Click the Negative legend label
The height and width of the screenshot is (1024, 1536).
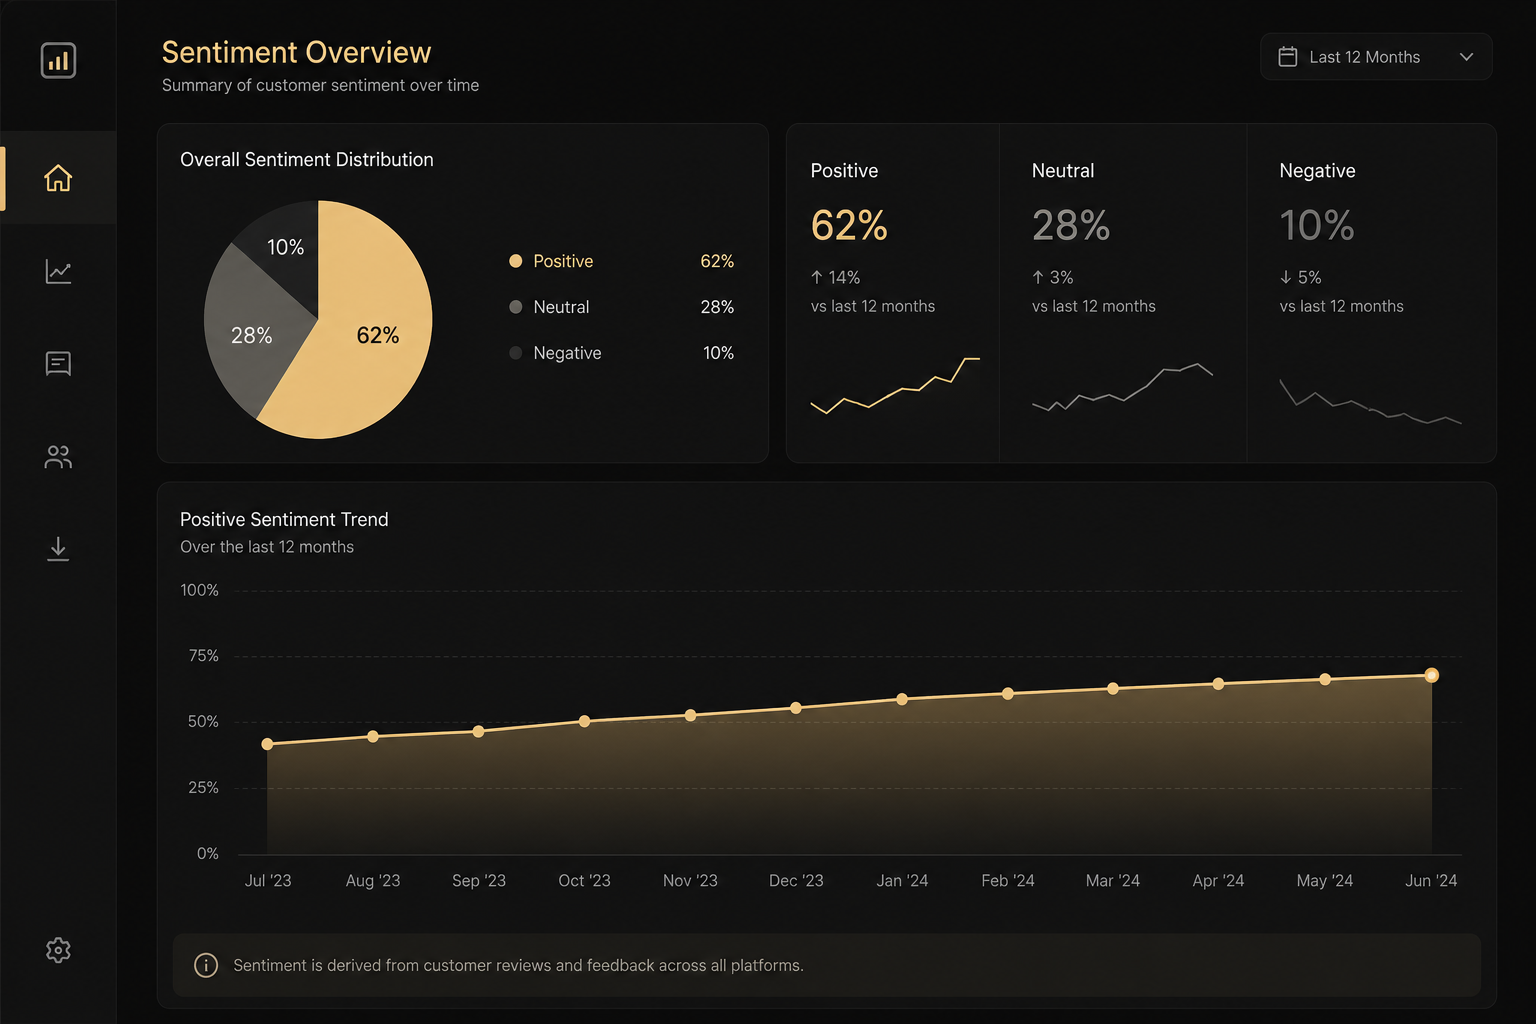[x=567, y=353]
